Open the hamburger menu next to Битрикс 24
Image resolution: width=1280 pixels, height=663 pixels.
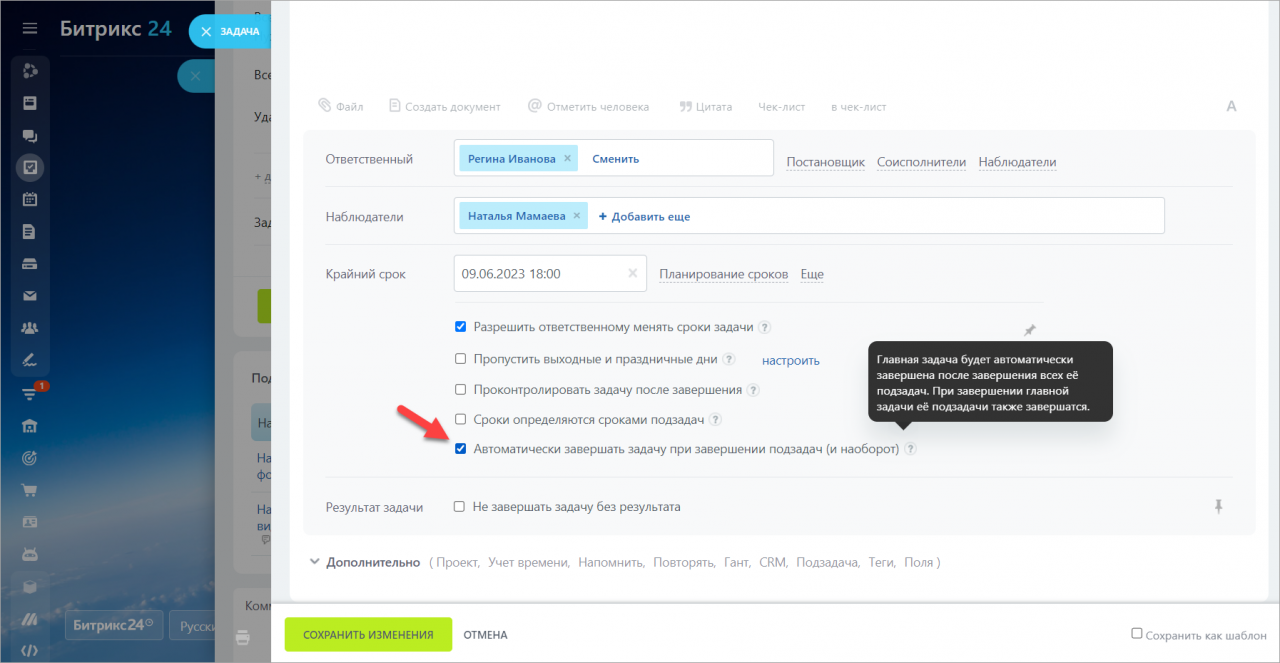coord(30,29)
